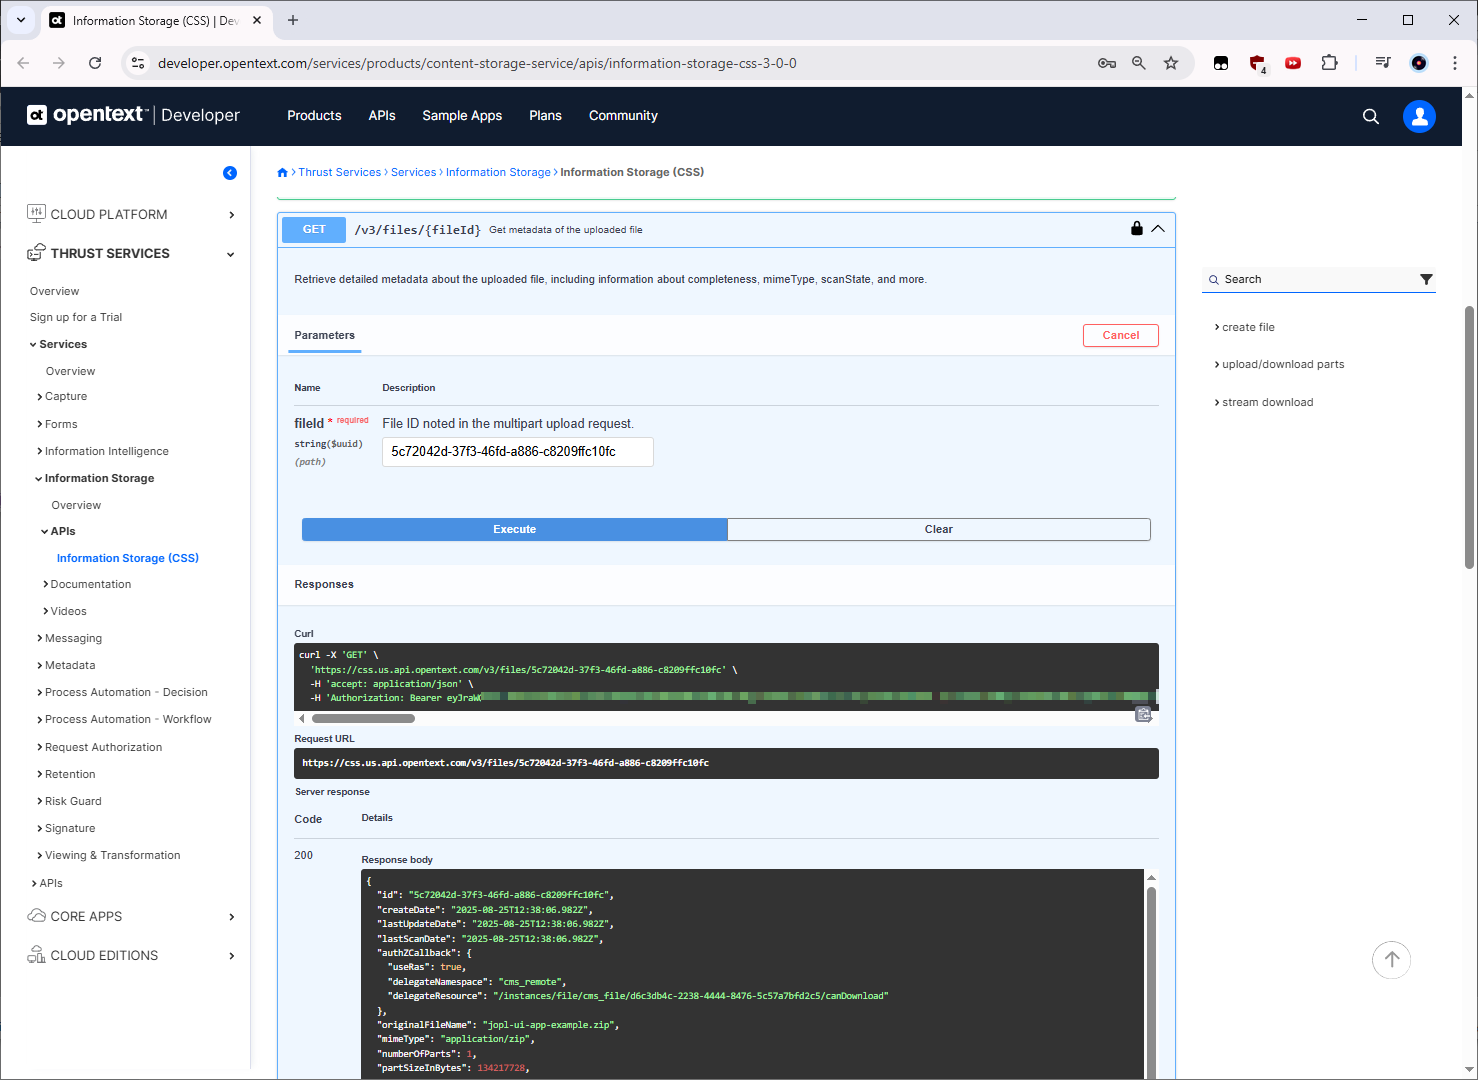The image size is (1478, 1080).
Task: Select Information Storage (CSS) sidebar link
Action: [128, 558]
